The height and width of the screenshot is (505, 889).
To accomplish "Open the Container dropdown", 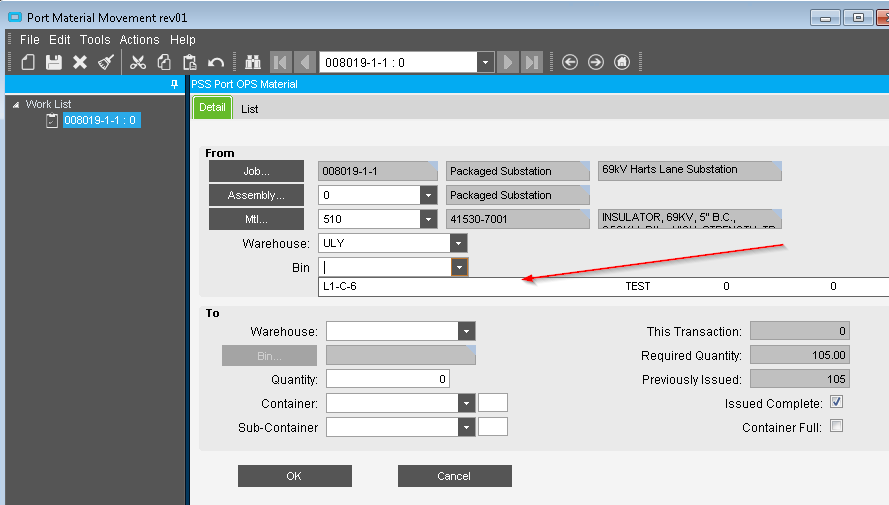I will (466, 404).
